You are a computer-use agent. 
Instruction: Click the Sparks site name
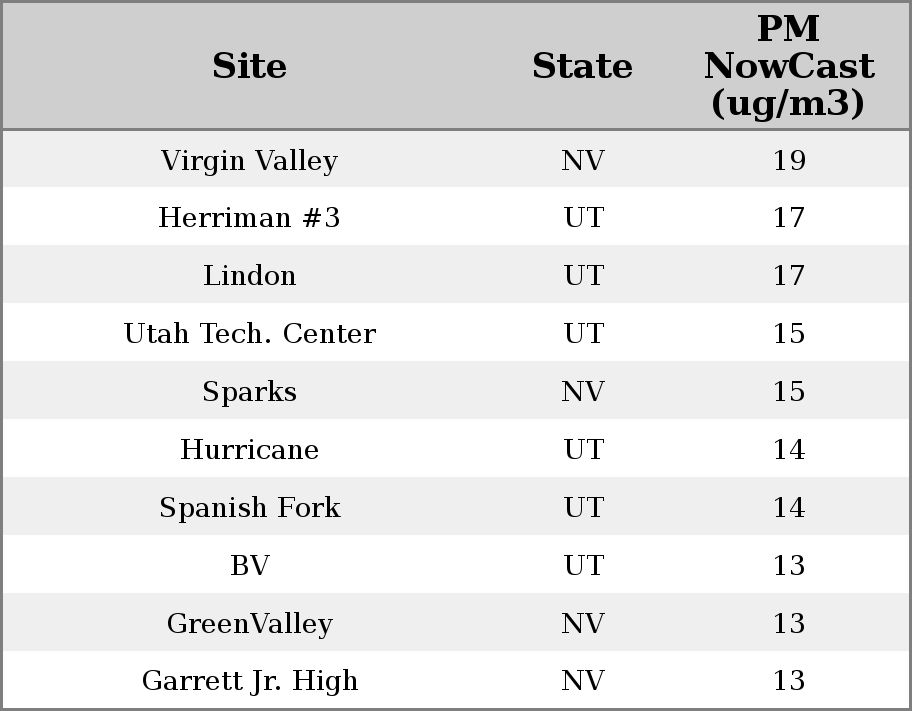[x=250, y=391]
